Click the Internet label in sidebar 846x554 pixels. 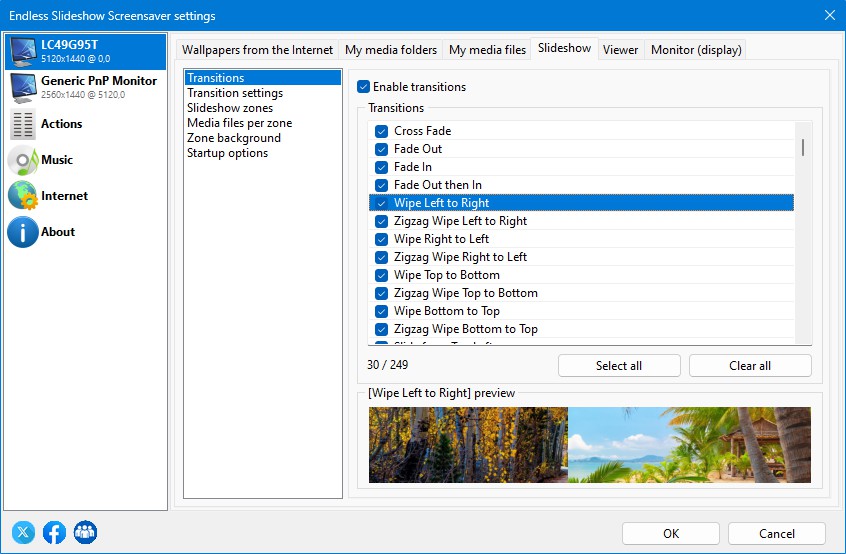pos(64,196)
